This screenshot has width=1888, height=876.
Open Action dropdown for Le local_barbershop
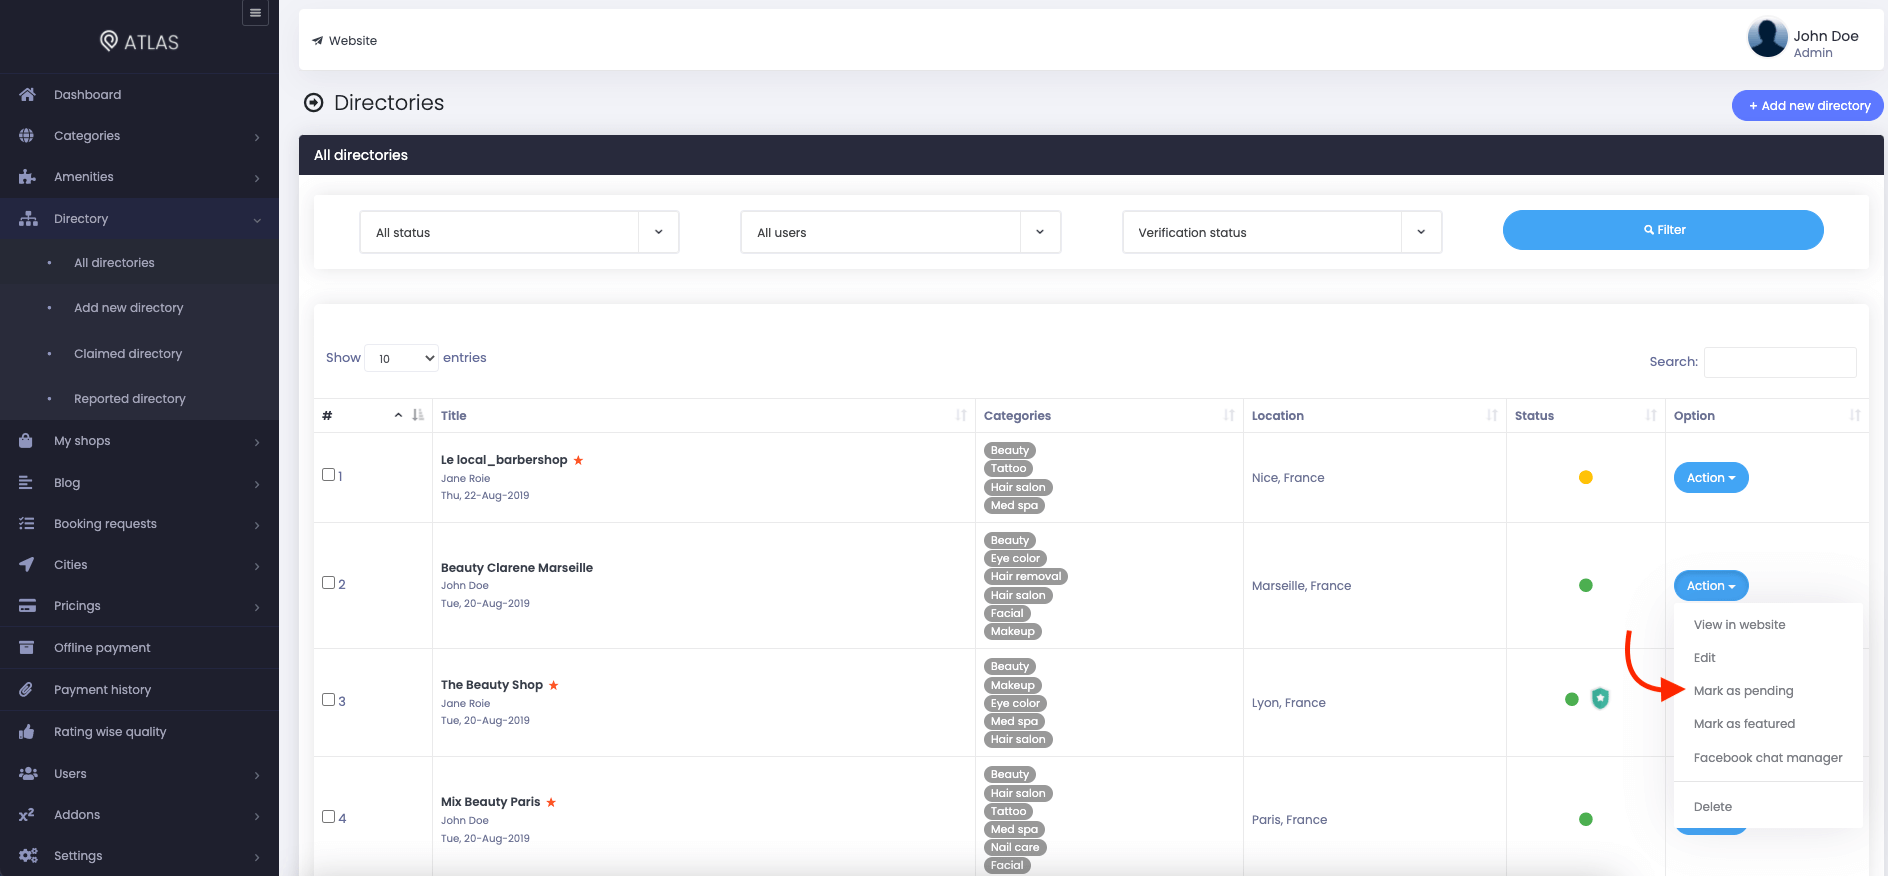(1711, 478)
